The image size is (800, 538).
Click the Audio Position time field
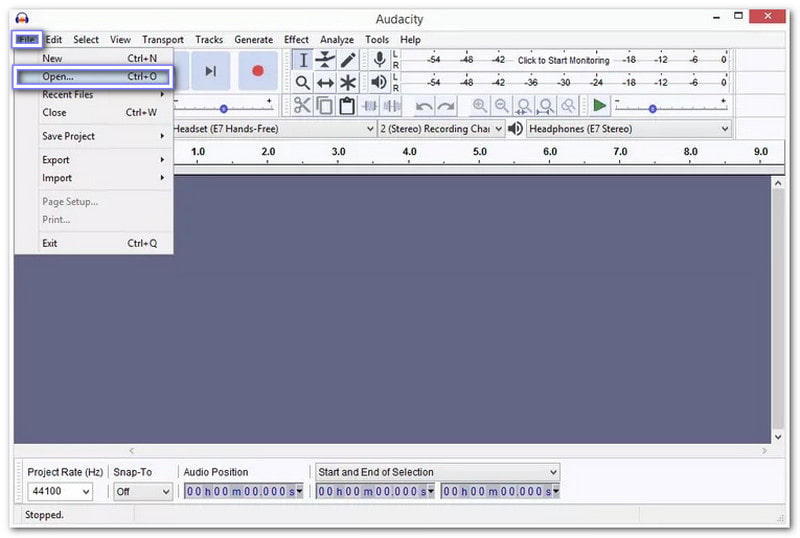tap(243, 492)
